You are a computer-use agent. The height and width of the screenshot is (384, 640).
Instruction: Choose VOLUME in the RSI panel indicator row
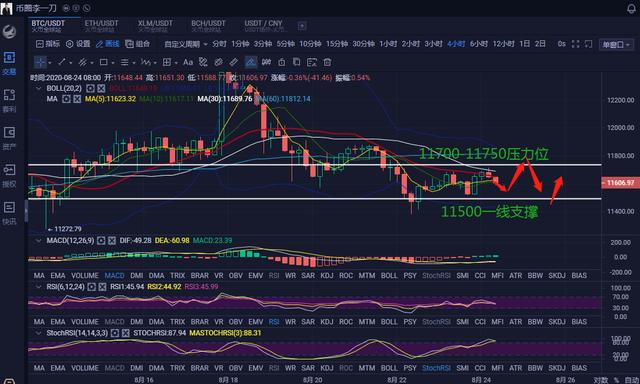[84, 322]
